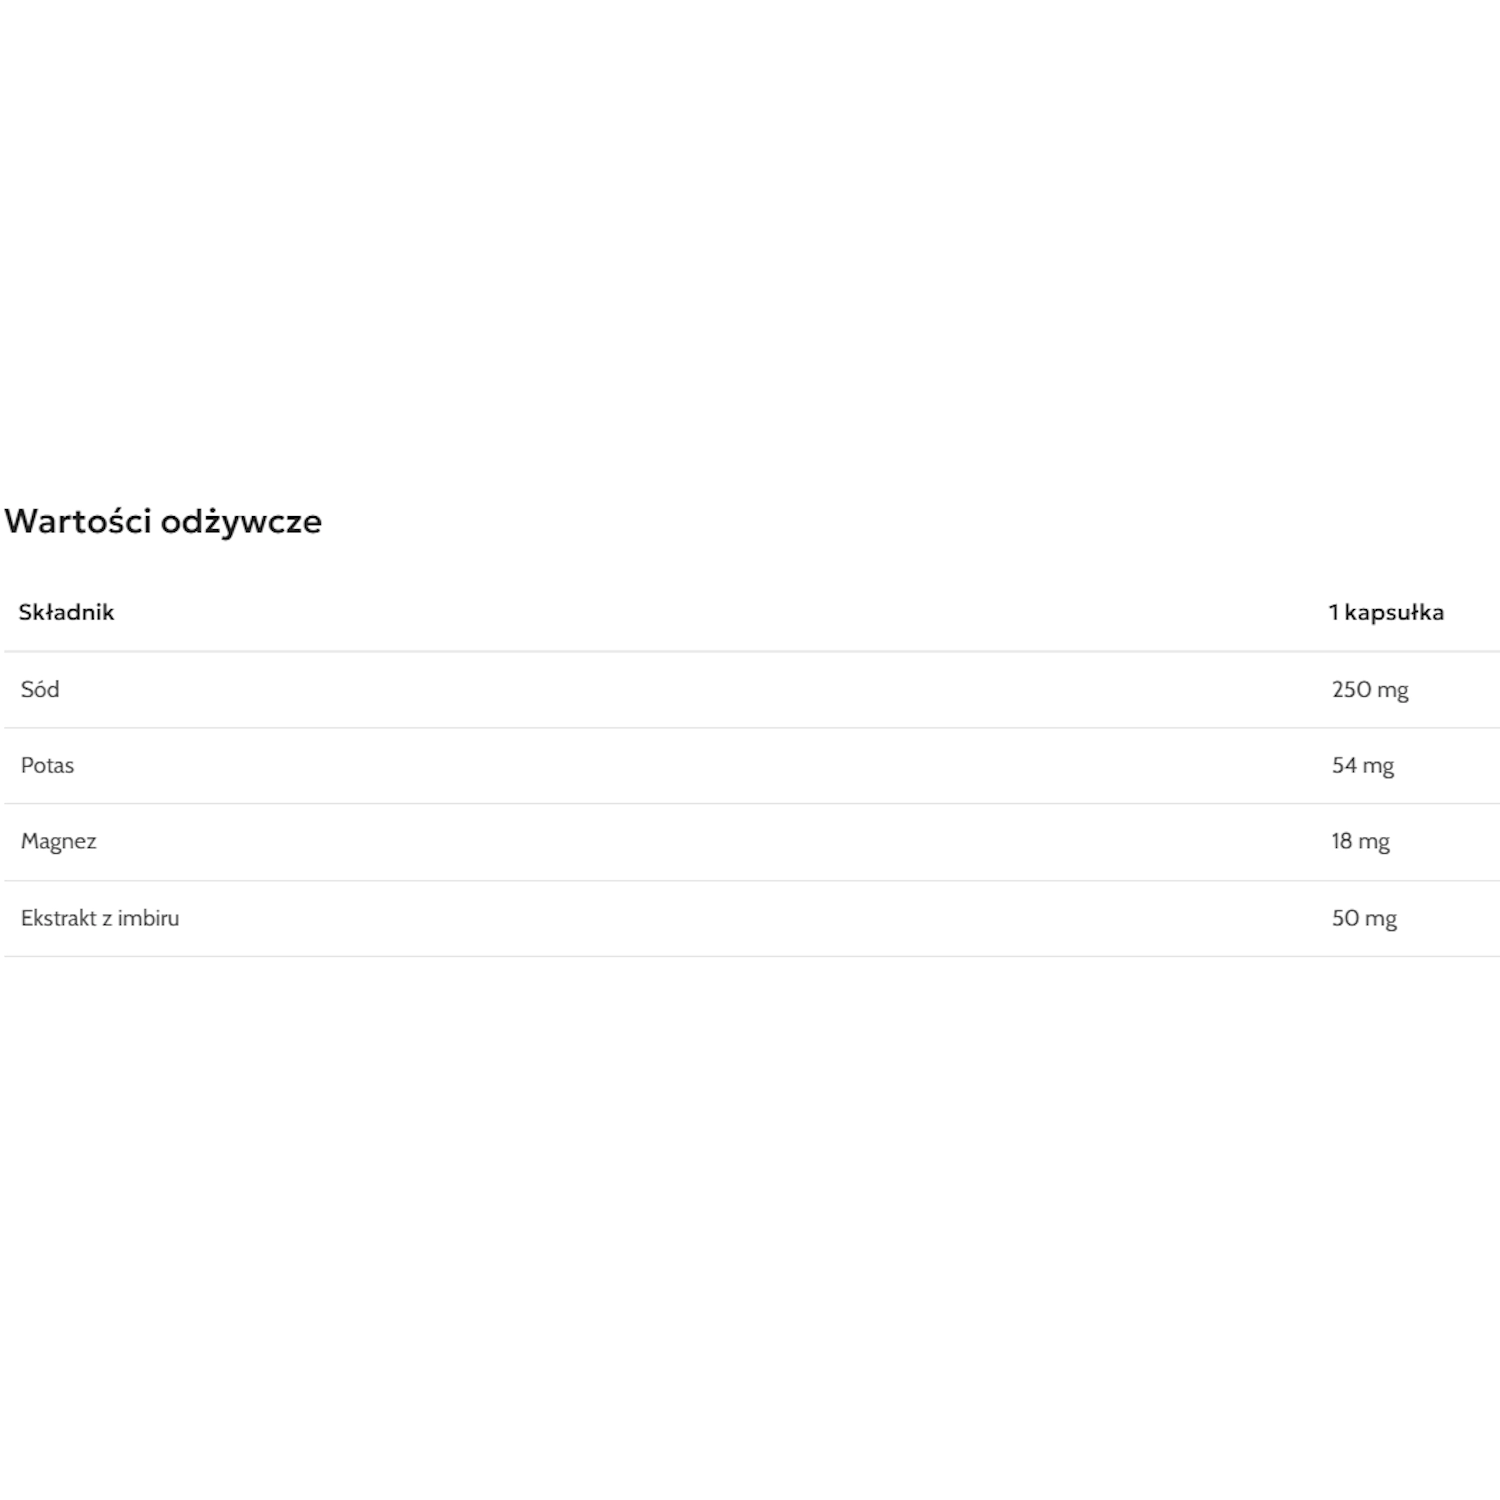Viewport: 1500px width, 1500px height.
Task: Click the word "odżywcze" in the heading
Action: tap(241, 522)
